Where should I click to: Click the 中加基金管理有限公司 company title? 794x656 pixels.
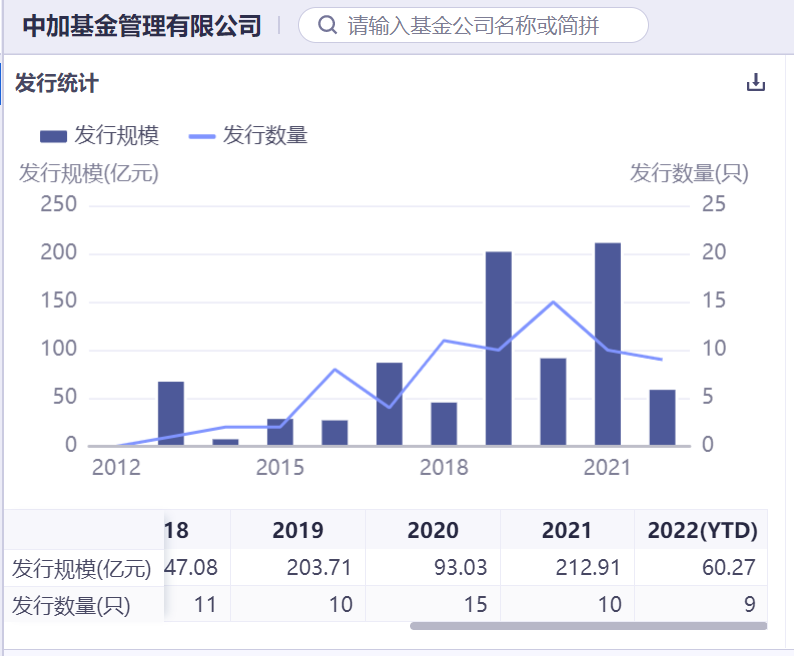click(x=142, y=26)
